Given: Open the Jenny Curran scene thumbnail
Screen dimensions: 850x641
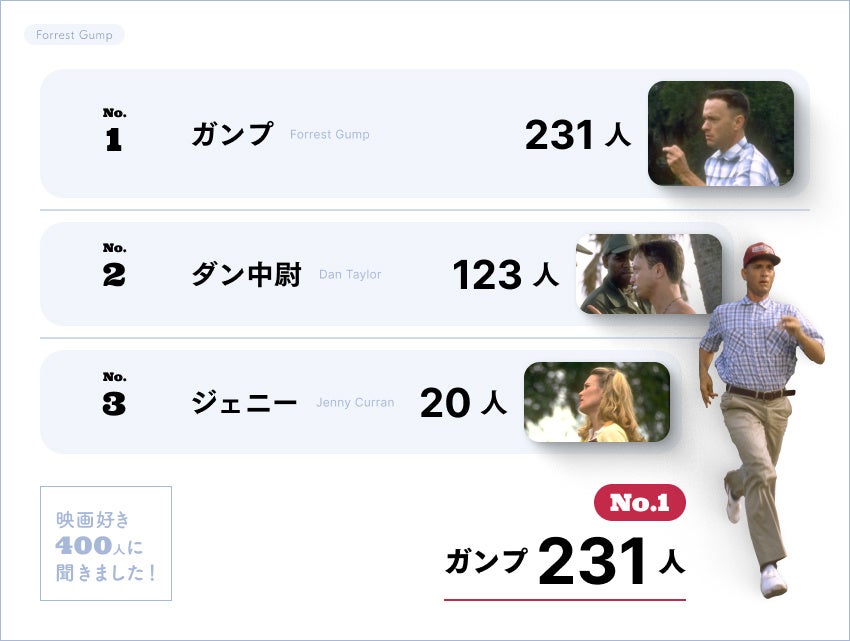Looking at the screenshot, I should coord(596,402).
